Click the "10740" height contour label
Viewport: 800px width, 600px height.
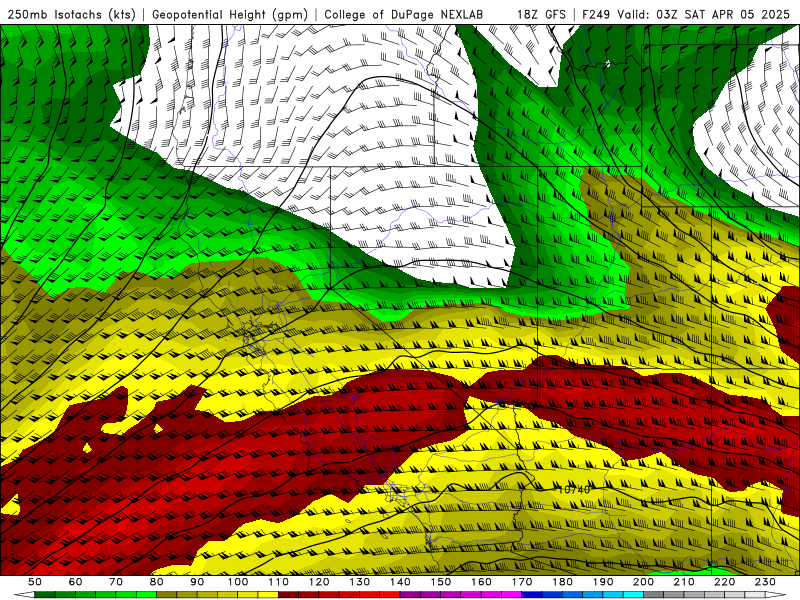pos(573,489)
